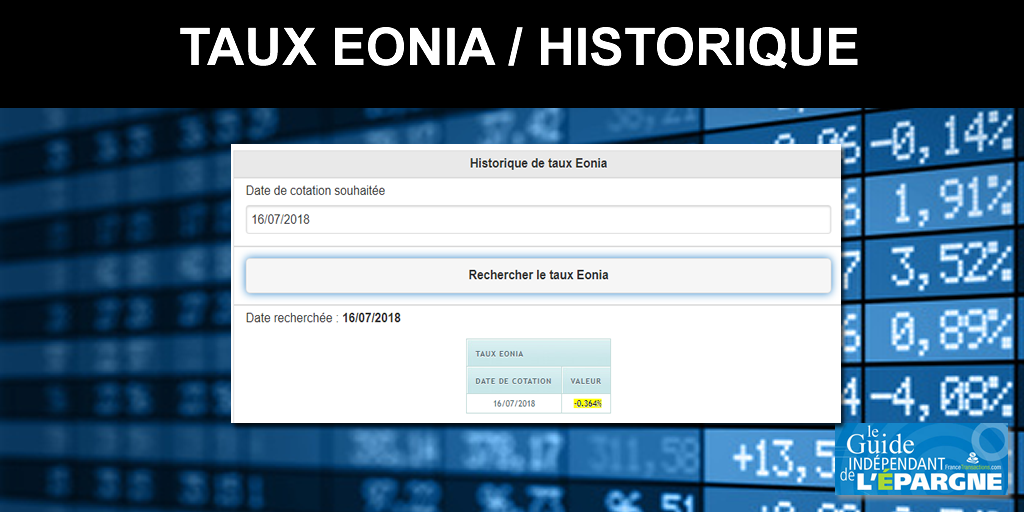The height and width of the screenshot is (512, 1024).
Task: Click the Date de cotation souhaitée label
Action: pyautogui.click(x=315, y=191)
